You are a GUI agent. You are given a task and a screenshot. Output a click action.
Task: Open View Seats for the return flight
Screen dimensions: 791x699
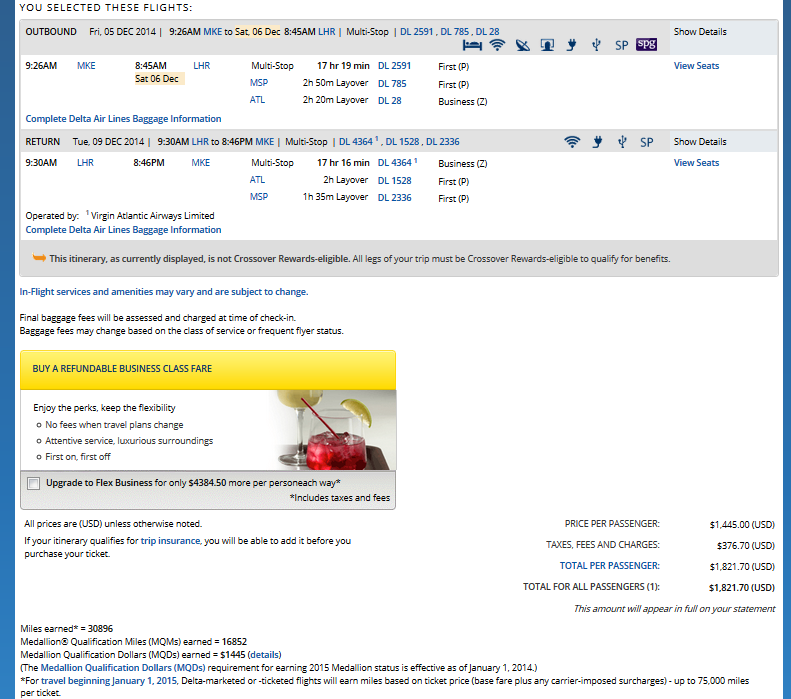pos(696,163)
